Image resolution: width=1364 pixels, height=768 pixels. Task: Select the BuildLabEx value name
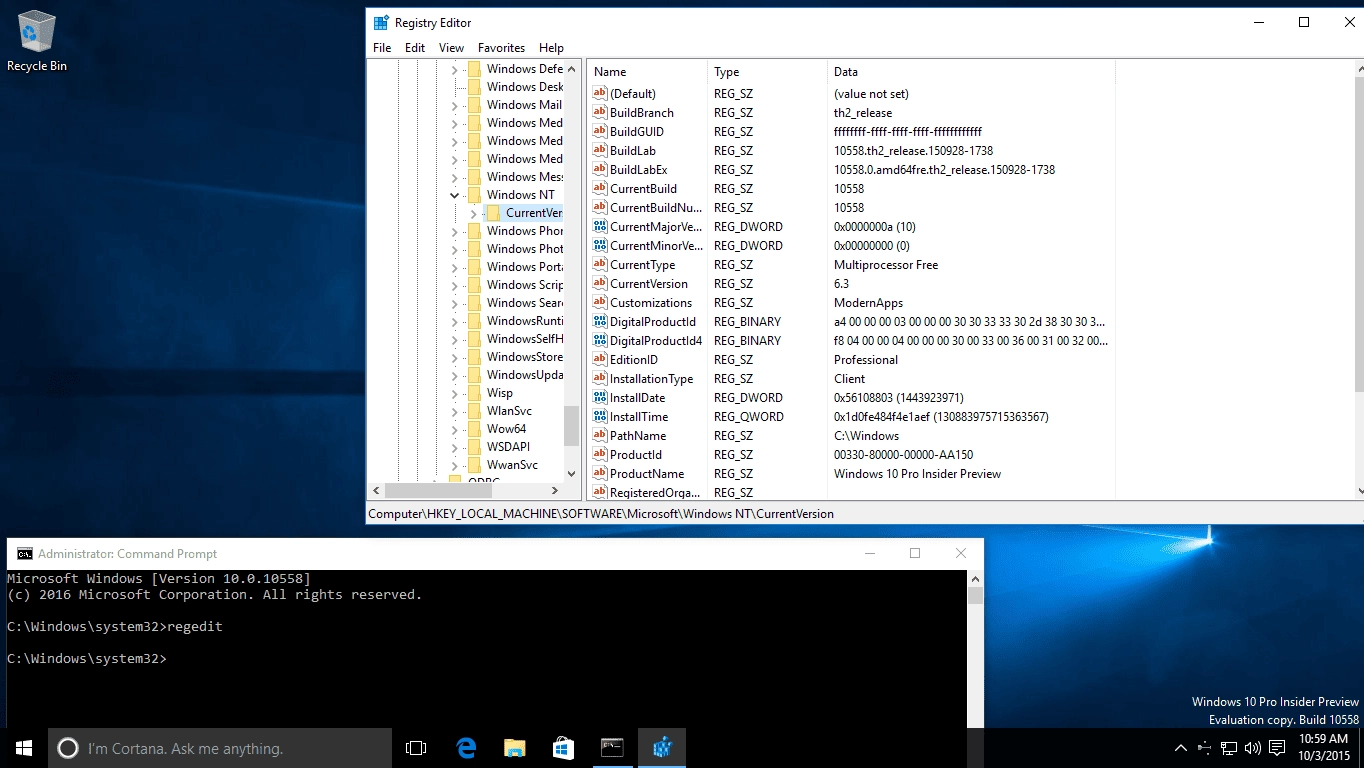click(x=638, y=170)
